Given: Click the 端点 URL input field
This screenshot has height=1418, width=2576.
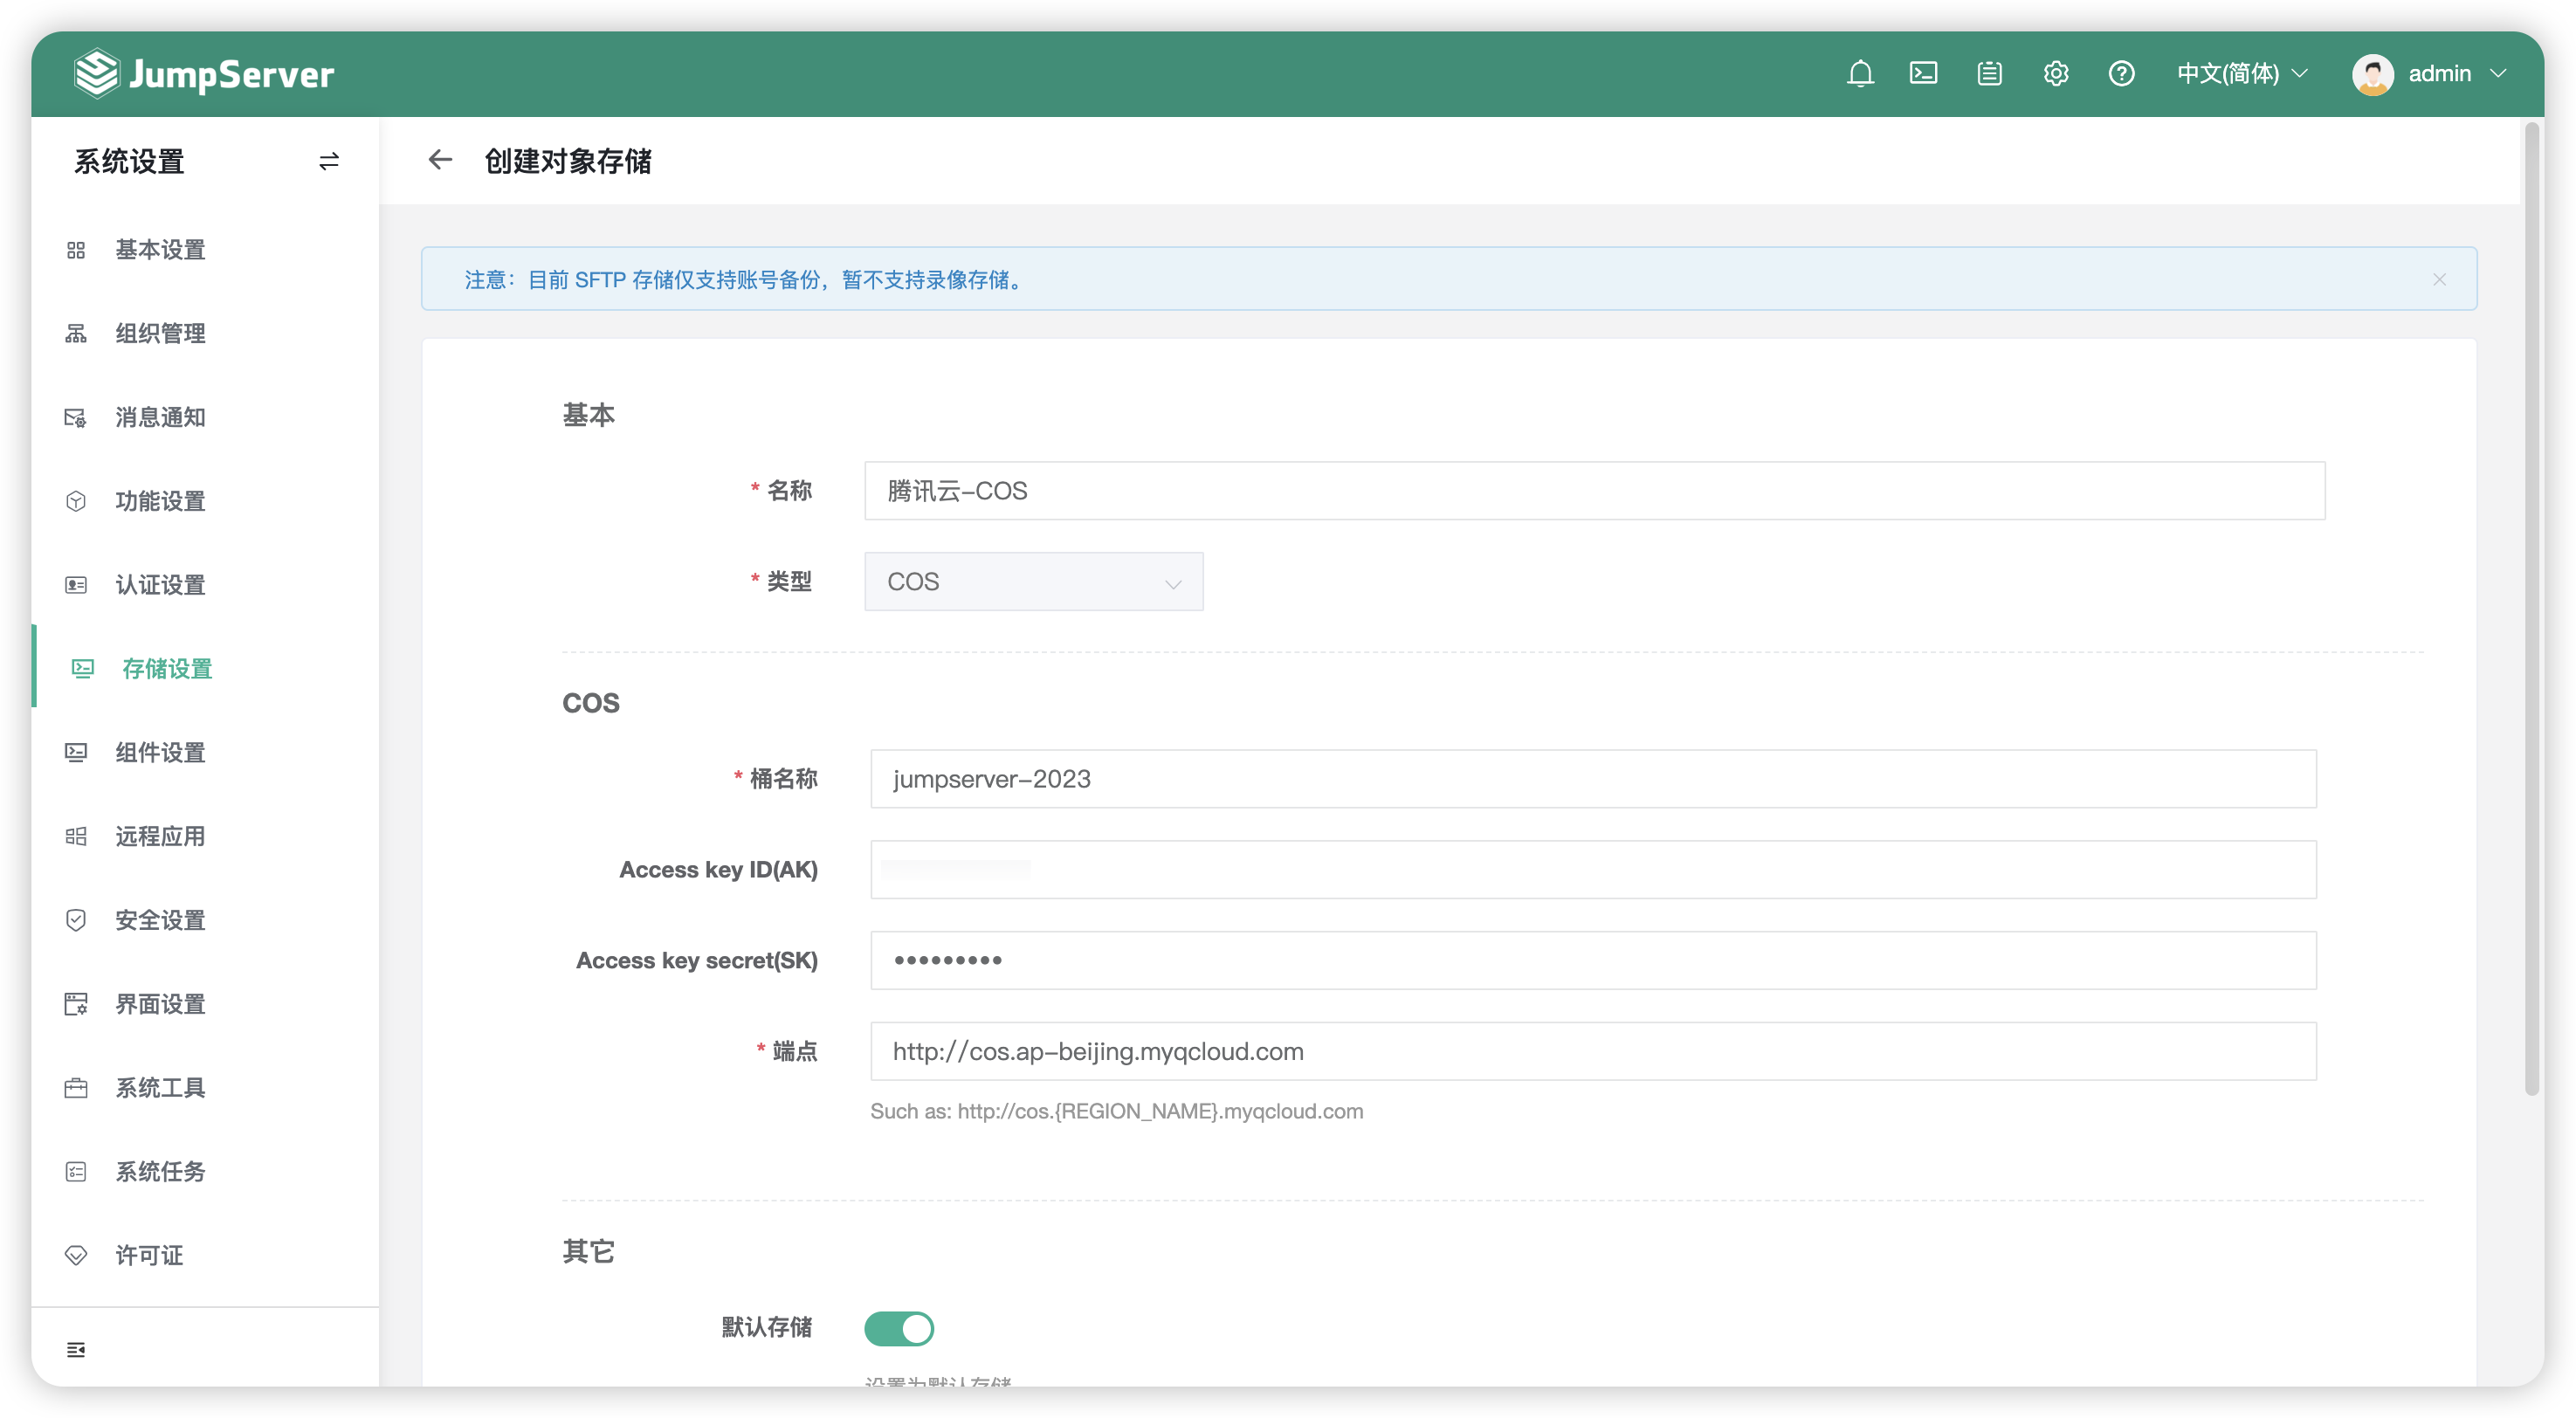Looking at the screenshot, I should point(1594,1052).
